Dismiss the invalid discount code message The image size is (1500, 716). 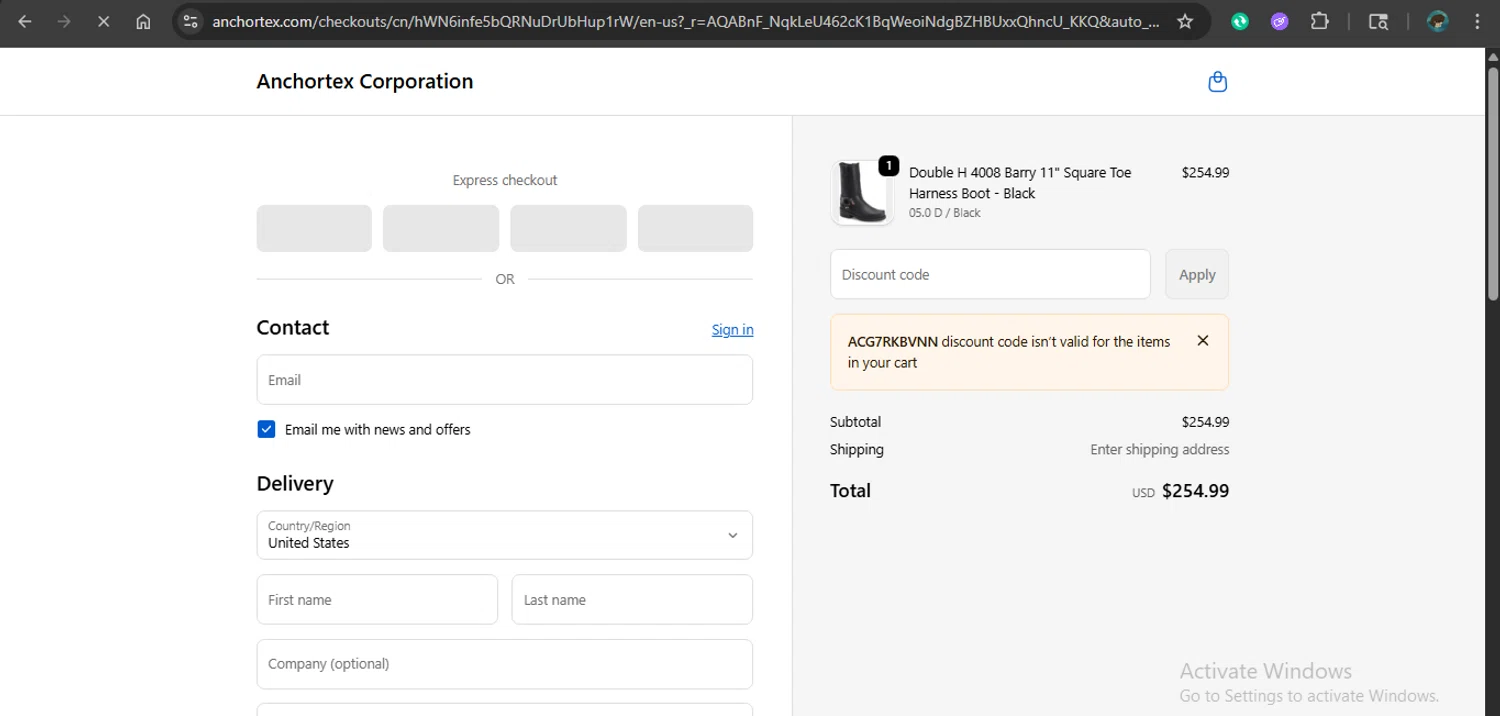(x=1203, y=341)
